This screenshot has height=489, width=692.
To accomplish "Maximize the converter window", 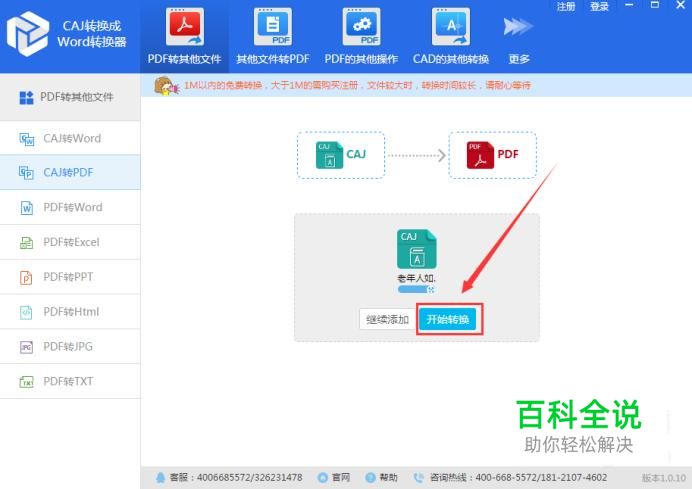I will click(655, 5).
